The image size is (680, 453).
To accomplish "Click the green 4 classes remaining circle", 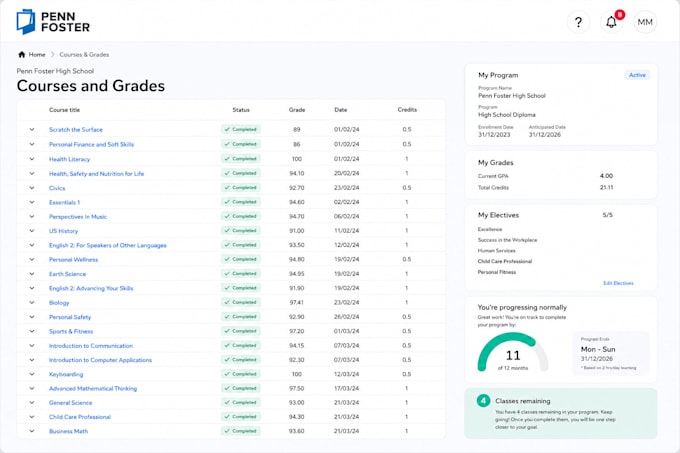I will [483, 401].
